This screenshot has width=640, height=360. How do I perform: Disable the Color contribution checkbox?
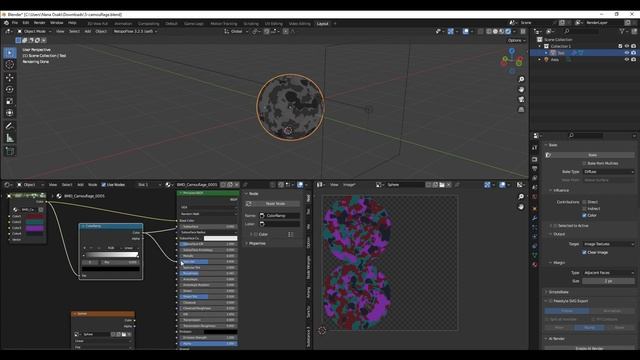point(584,215)
